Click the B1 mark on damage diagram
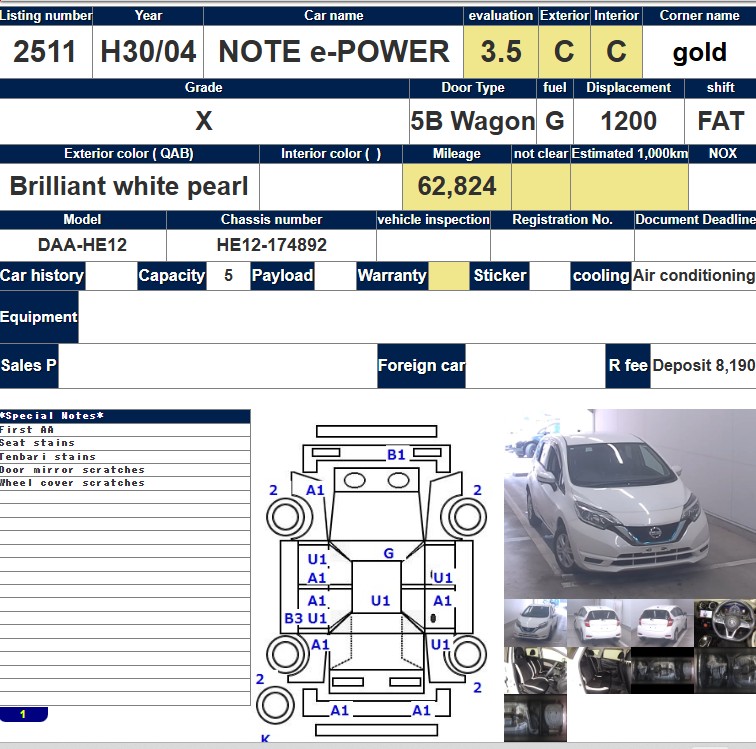 point(396,455)
